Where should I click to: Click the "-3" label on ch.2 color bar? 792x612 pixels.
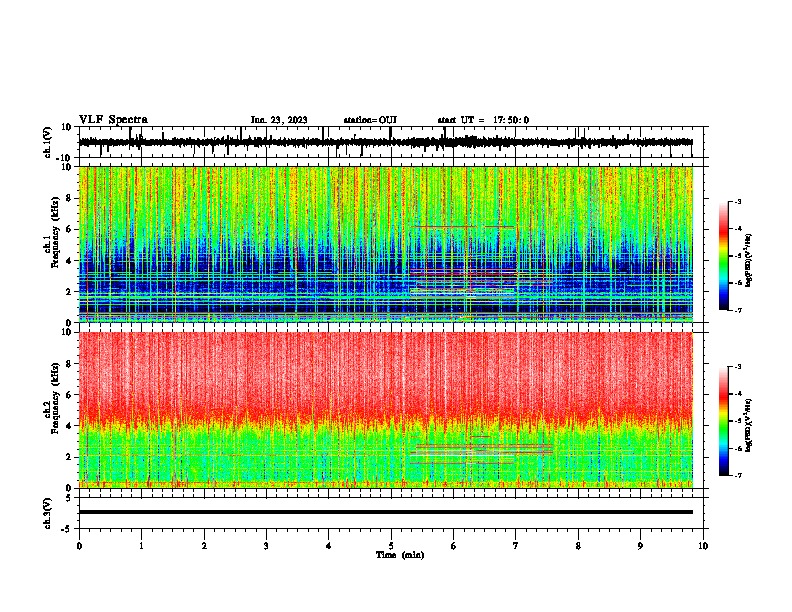(738, 367)
